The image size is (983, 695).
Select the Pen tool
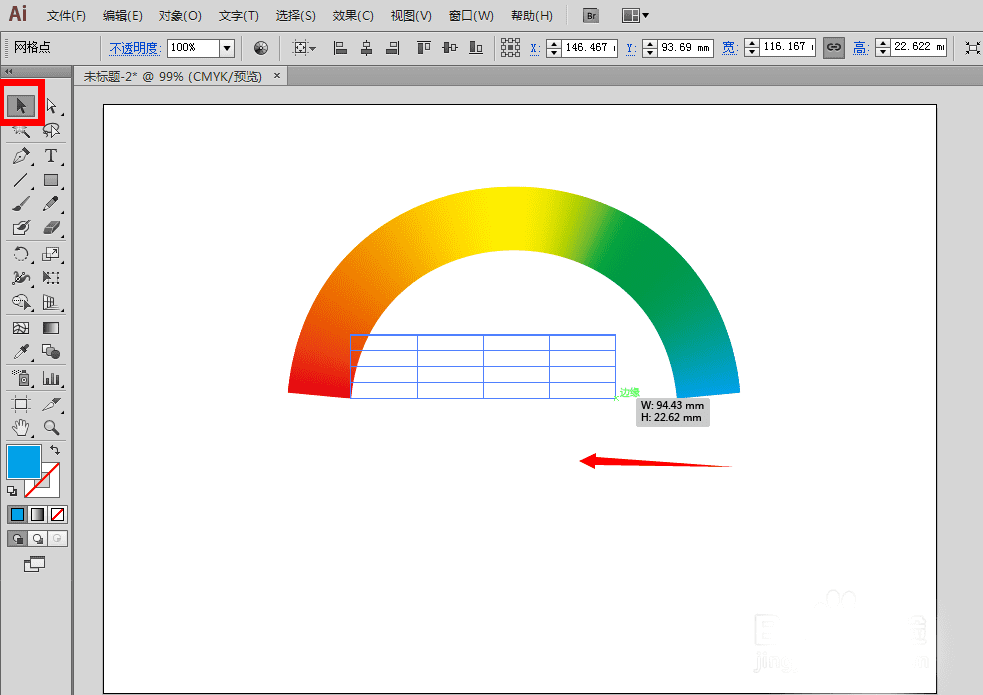click(21, 156)
